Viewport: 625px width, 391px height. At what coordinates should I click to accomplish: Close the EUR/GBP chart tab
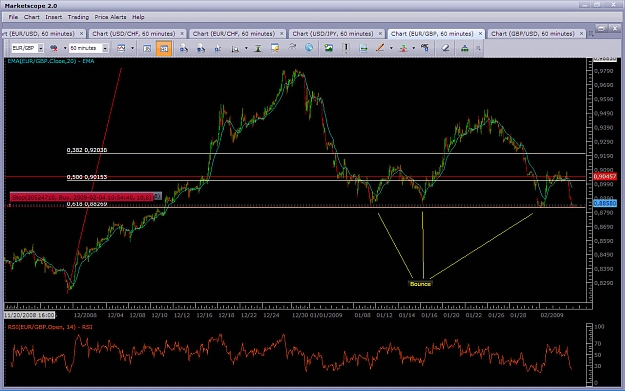(x=480, y=34)
